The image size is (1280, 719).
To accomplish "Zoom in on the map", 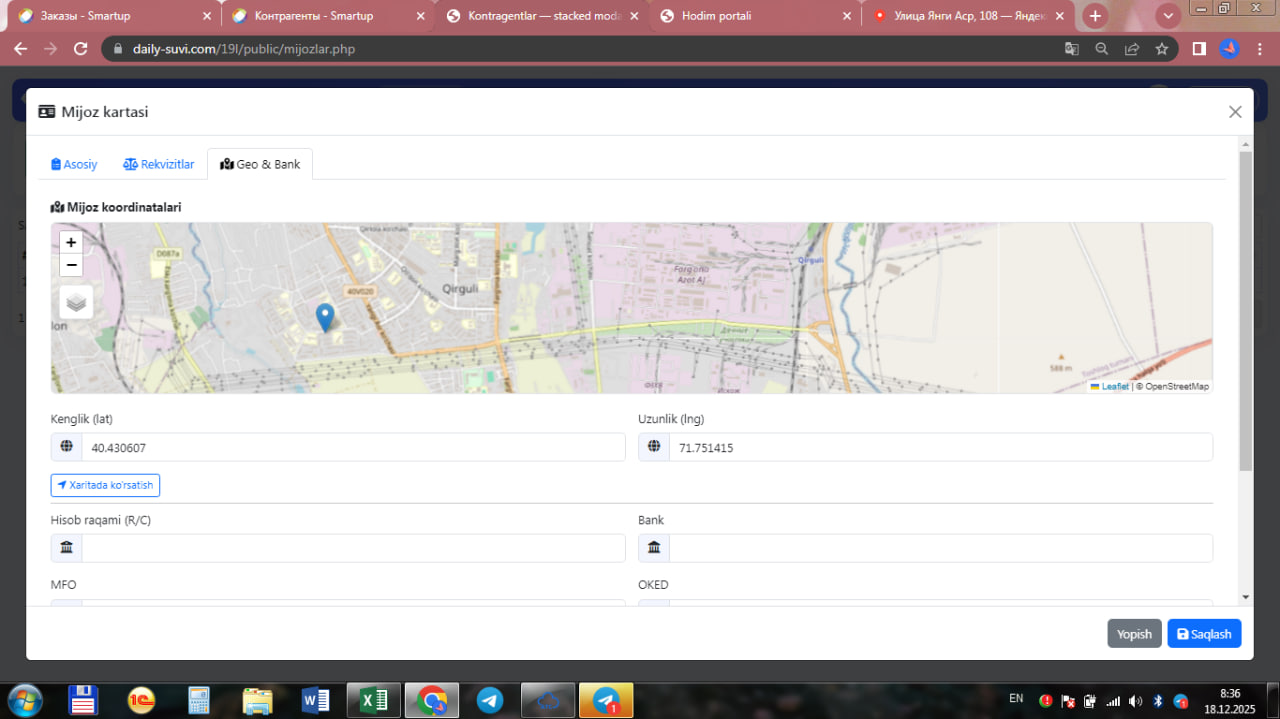I will (71, 242).
